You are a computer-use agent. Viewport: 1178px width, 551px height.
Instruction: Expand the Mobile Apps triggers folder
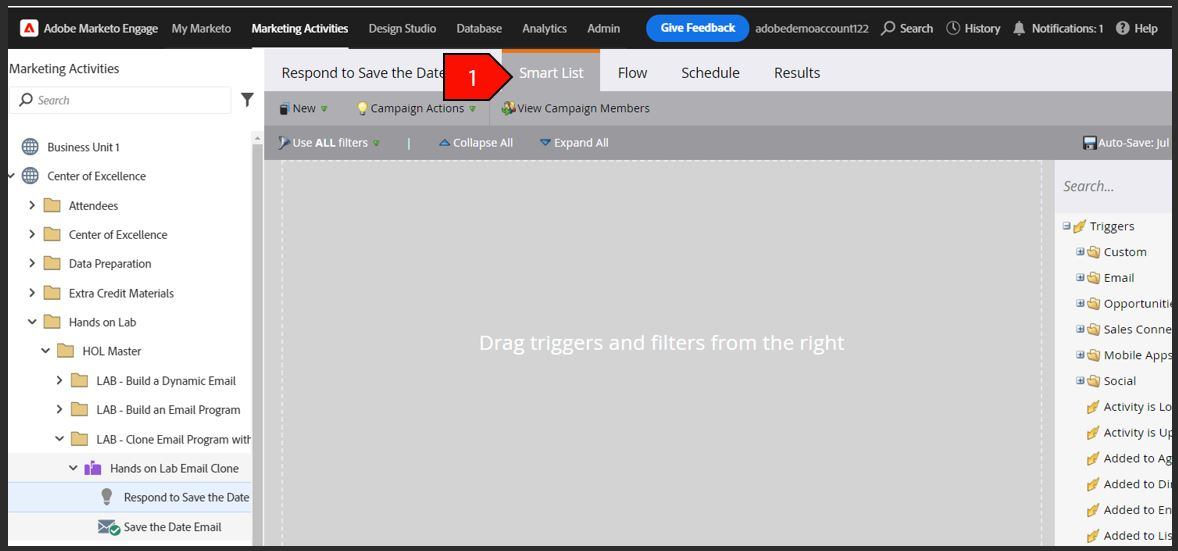coord(1080,355)
